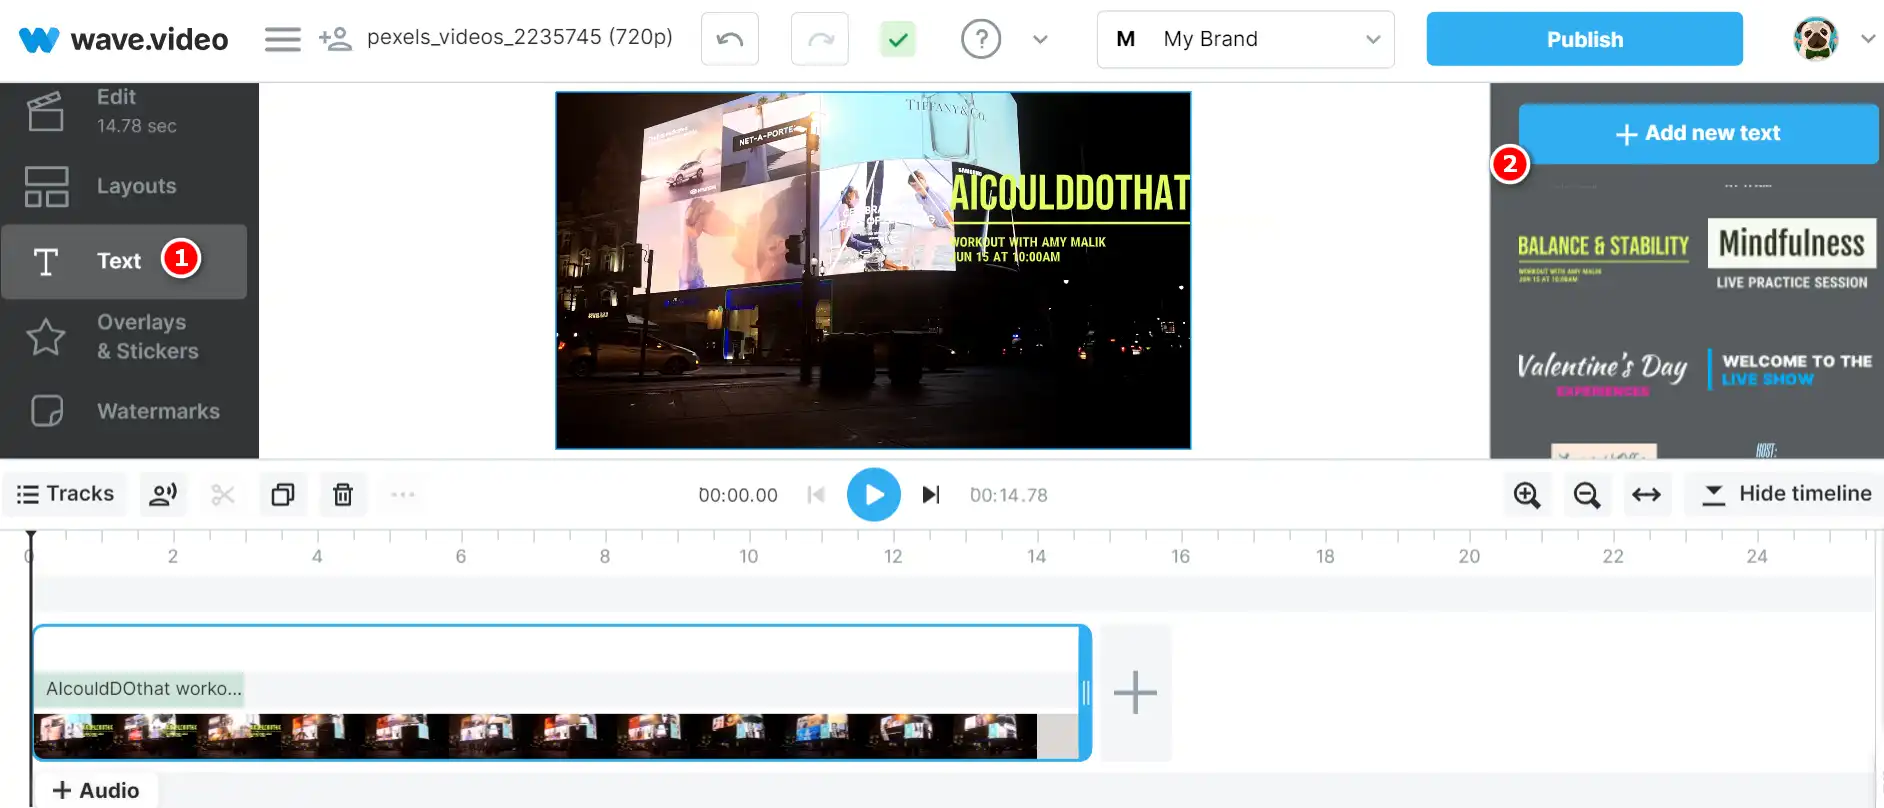Open the help question mark icon

pos(981,39)
